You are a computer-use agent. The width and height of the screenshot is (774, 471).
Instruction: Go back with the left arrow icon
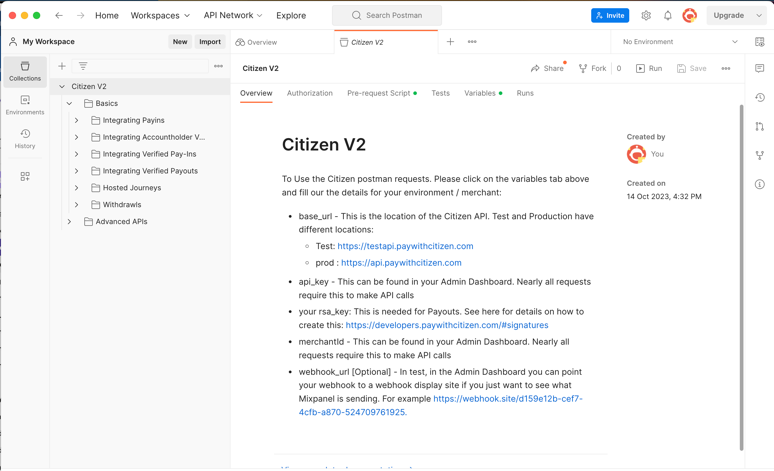[59, 15]
